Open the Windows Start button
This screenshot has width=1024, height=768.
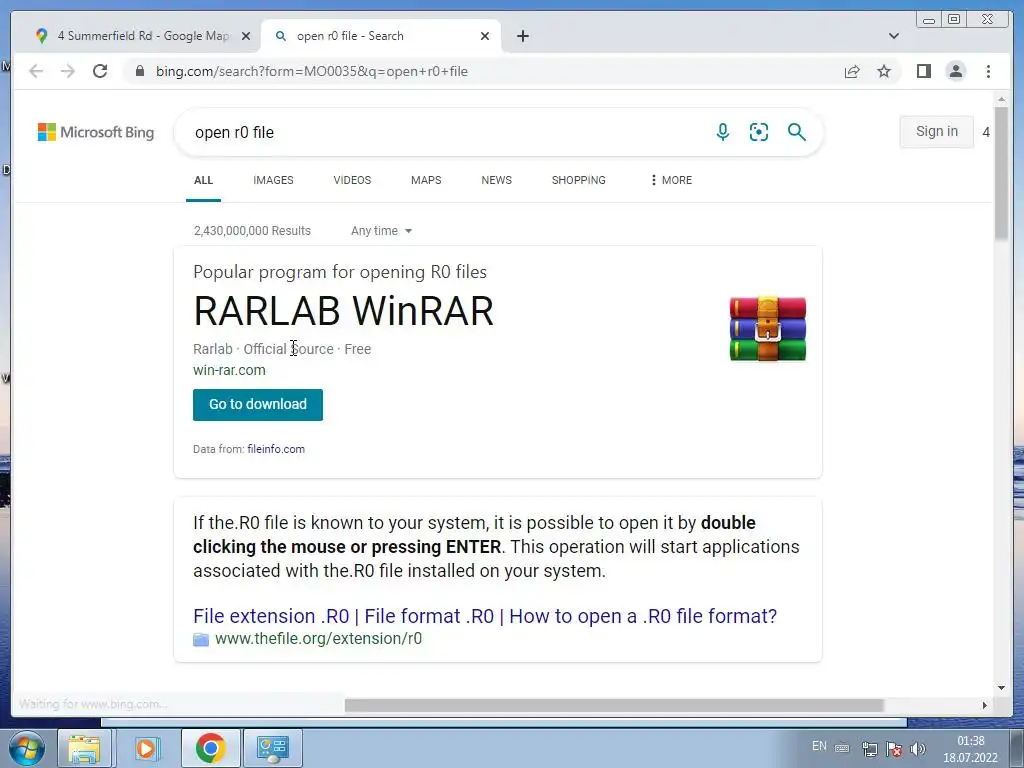tap(26, 748)
